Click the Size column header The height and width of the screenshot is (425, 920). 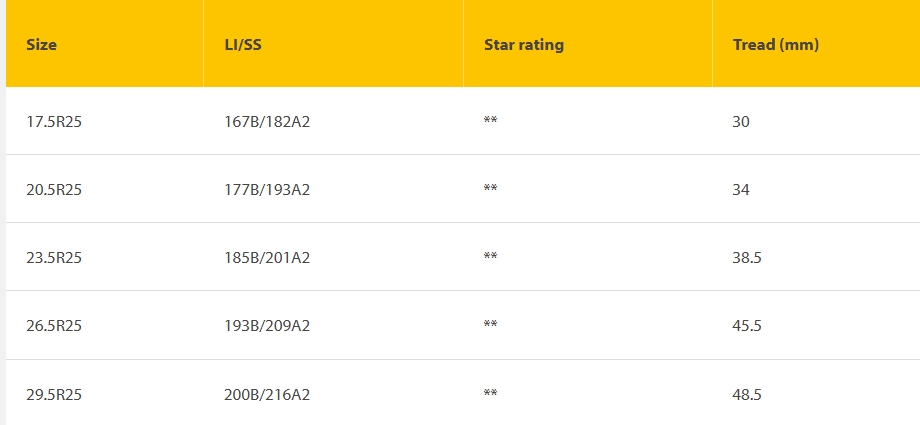(42, 45)
